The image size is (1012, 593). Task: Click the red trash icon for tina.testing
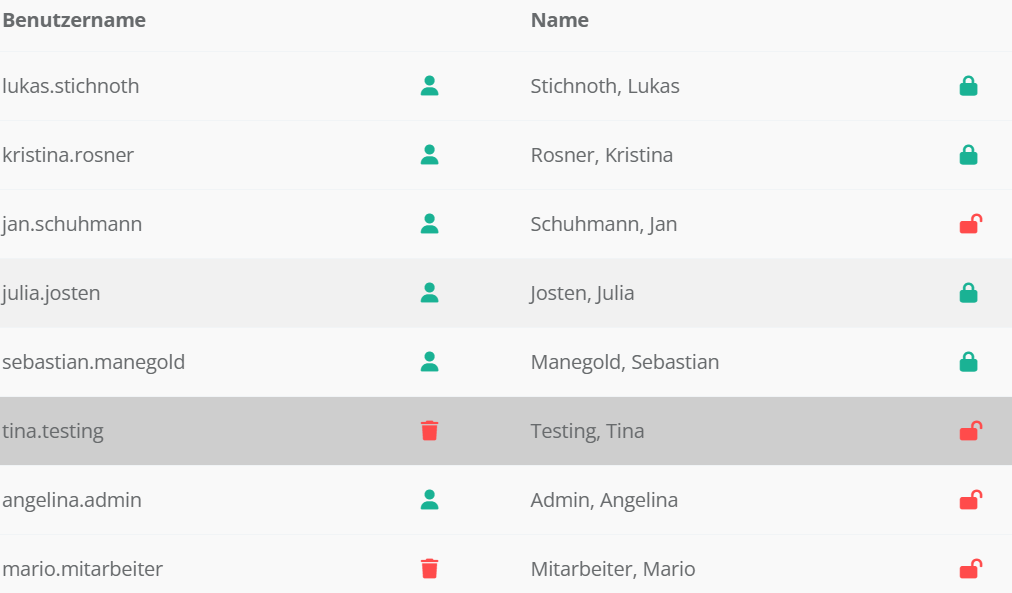coord(429,431)
